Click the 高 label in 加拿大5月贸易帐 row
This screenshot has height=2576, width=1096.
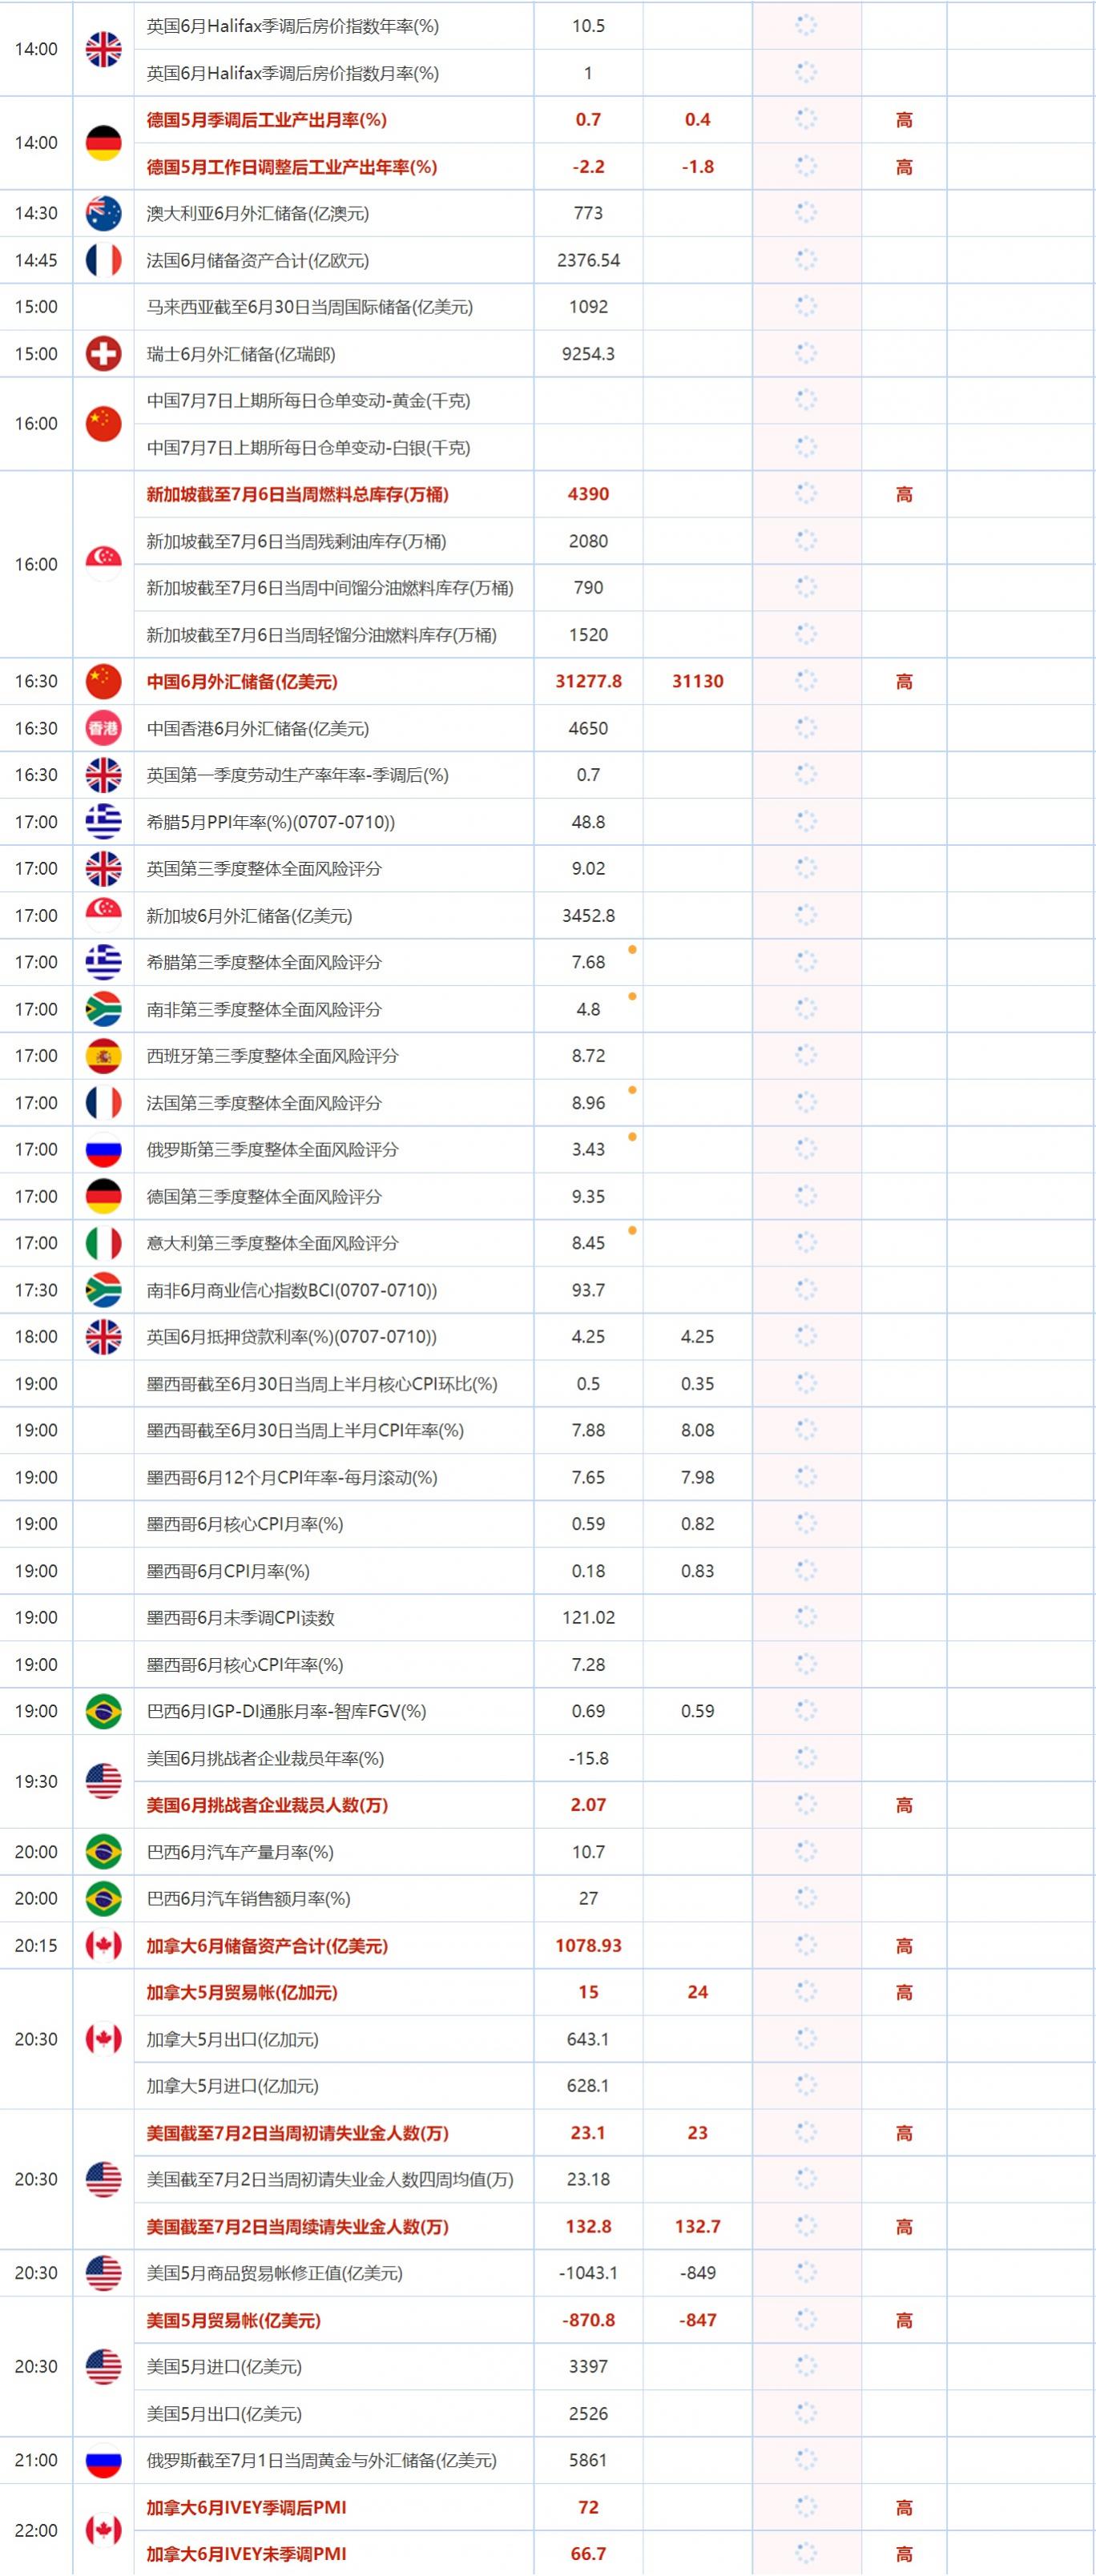point(904,1992)
